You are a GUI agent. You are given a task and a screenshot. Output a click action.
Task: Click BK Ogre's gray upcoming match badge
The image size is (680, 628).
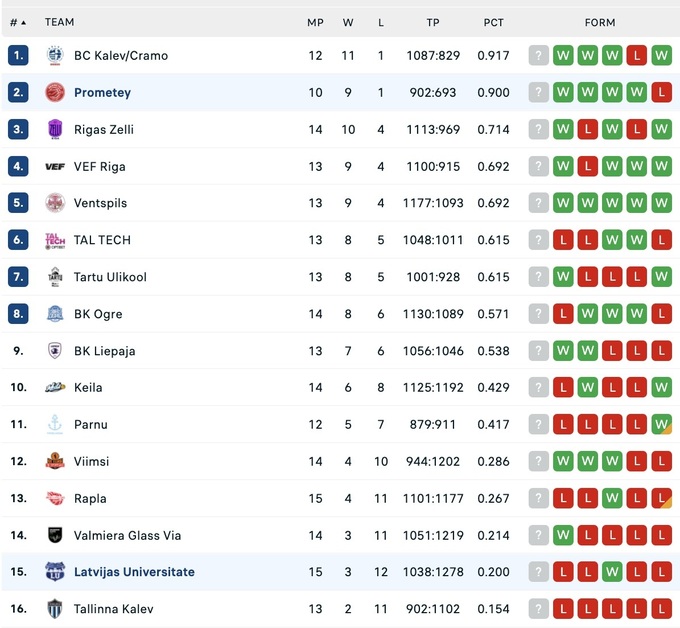(x=539, y=314)
